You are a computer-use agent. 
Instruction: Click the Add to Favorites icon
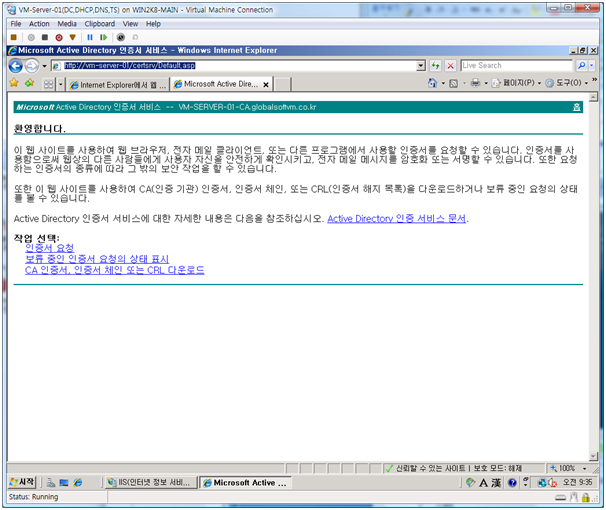coord(29,83)
